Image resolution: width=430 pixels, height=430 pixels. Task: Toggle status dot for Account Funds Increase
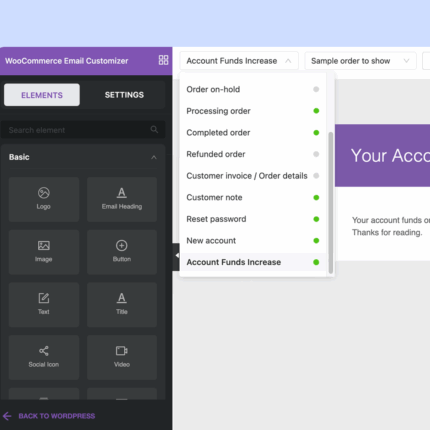pyautogui.click(x=316, y=262)
